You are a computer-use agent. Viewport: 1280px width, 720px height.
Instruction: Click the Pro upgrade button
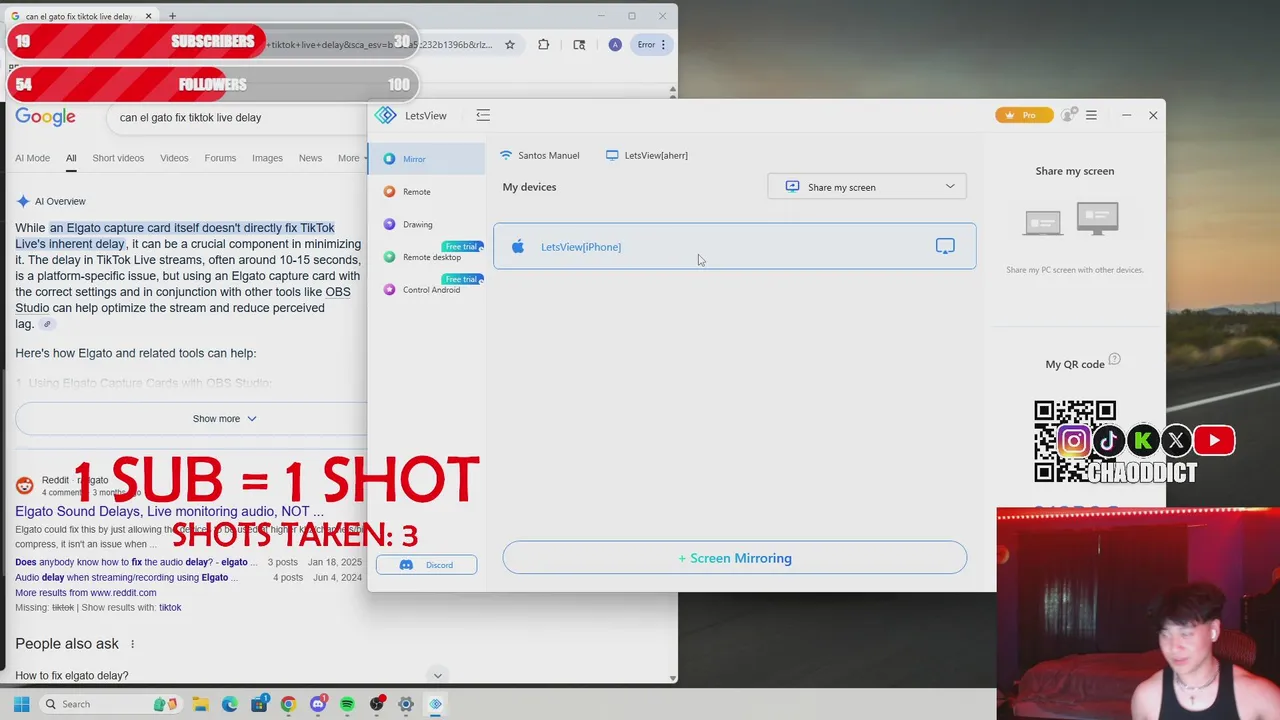click(x=1024, y=115)
